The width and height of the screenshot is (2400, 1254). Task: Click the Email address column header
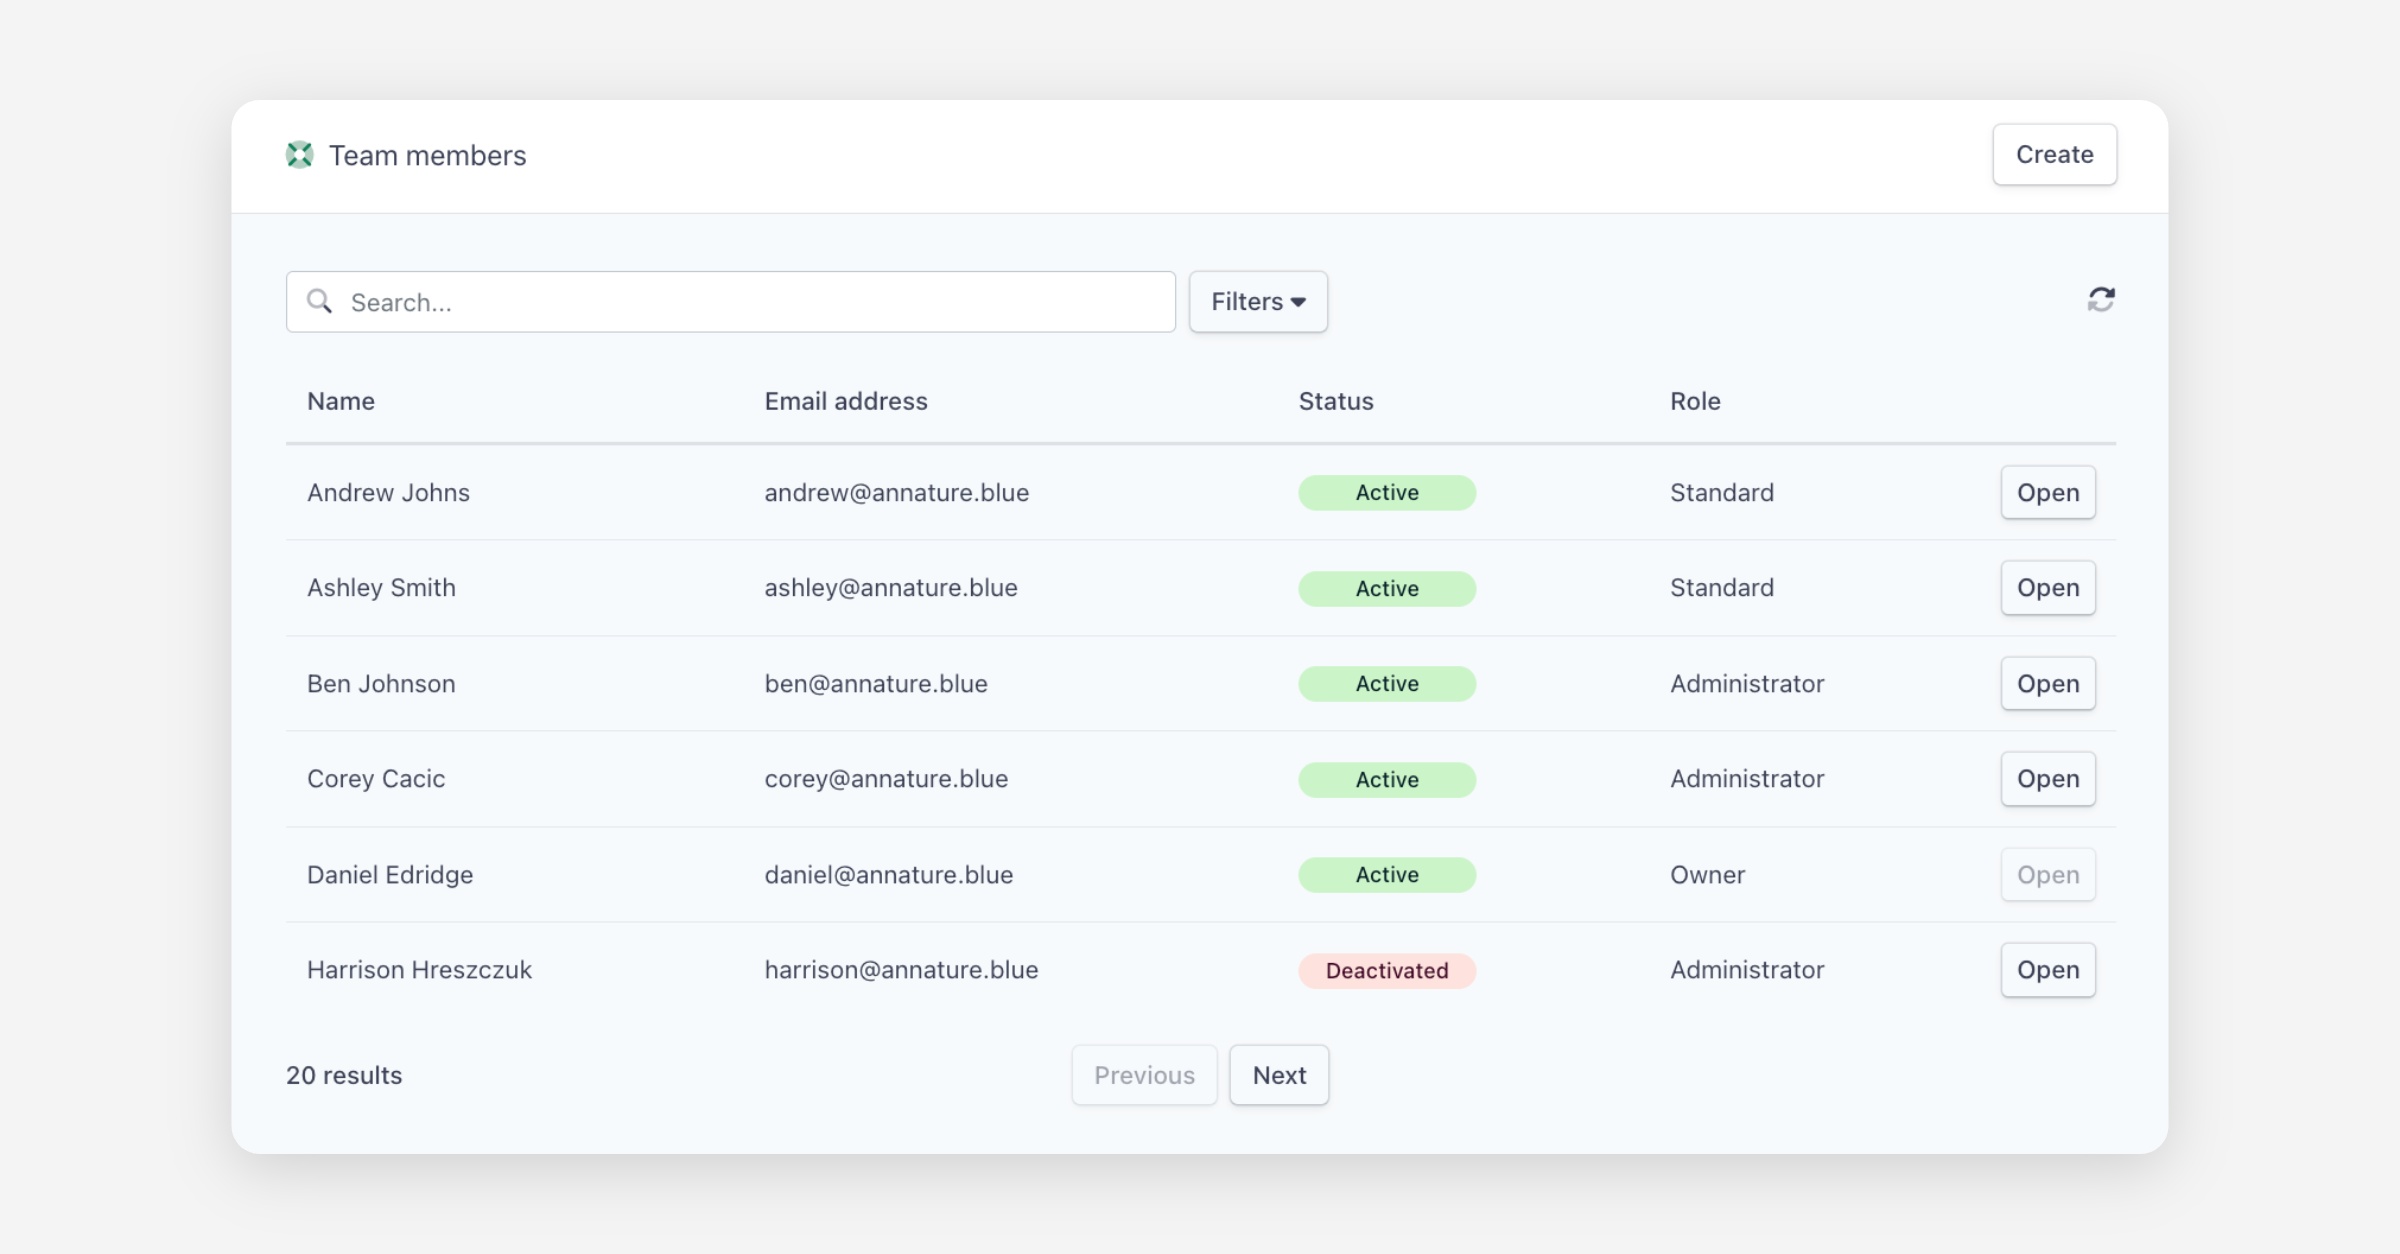click(845, 401)
